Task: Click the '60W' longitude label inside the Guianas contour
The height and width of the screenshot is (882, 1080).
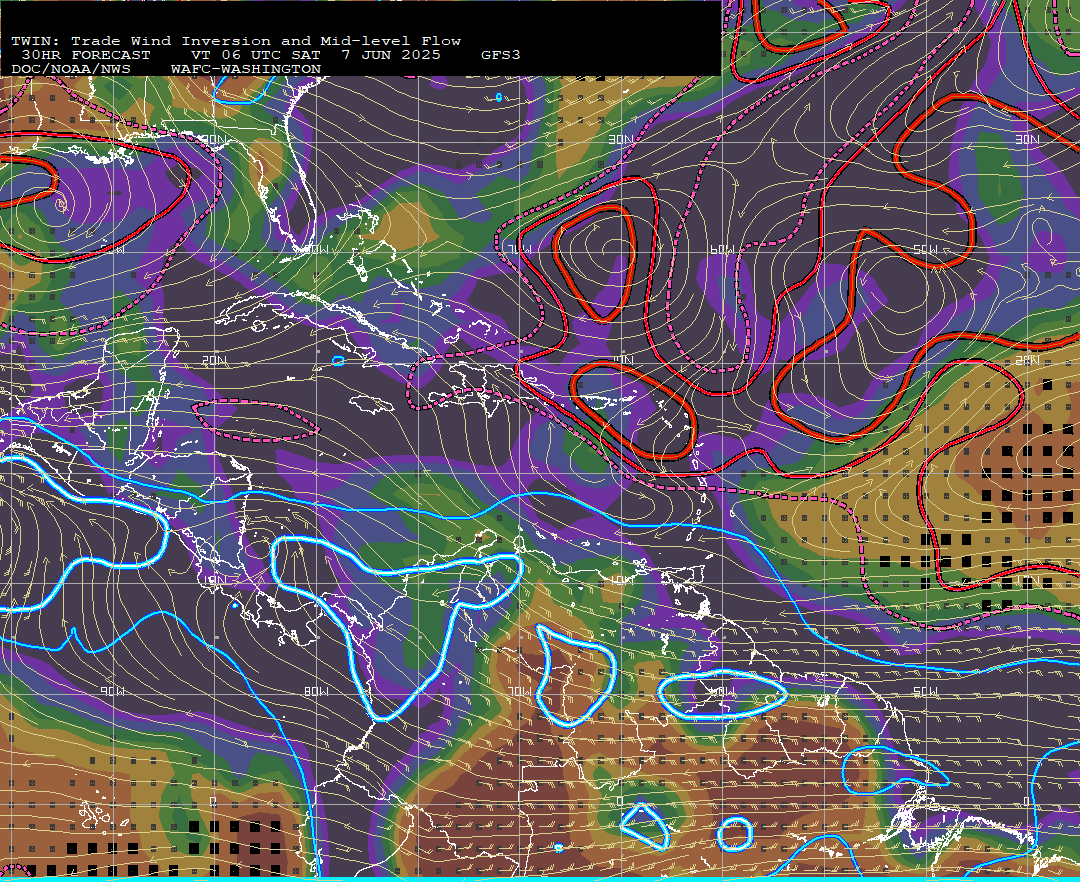Action: 722,691
